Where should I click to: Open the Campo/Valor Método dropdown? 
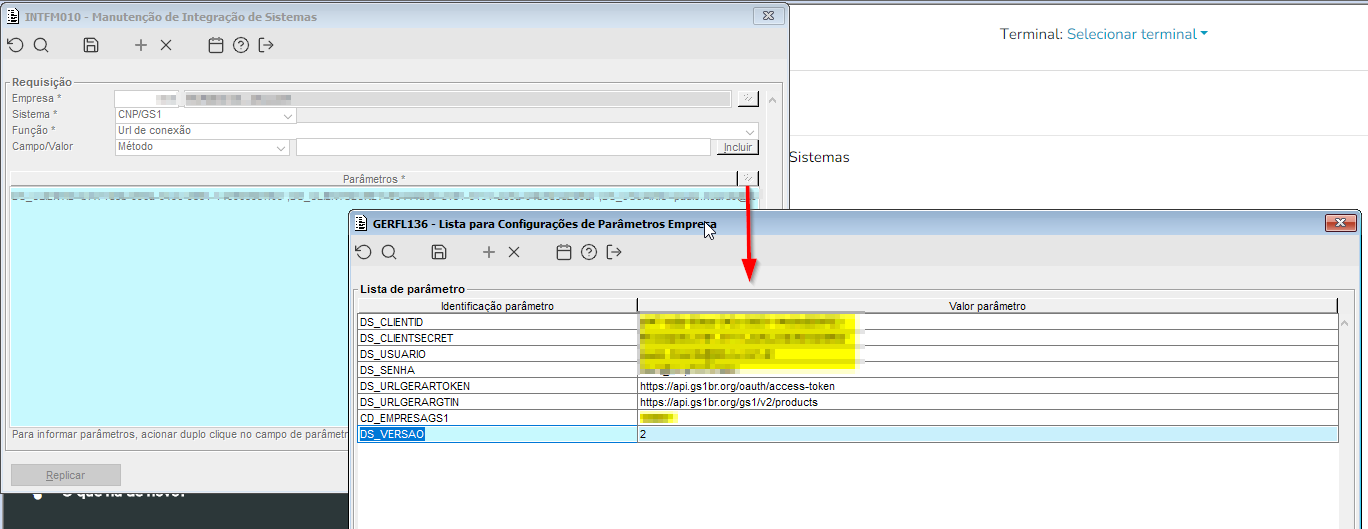(x=281, y=147)
